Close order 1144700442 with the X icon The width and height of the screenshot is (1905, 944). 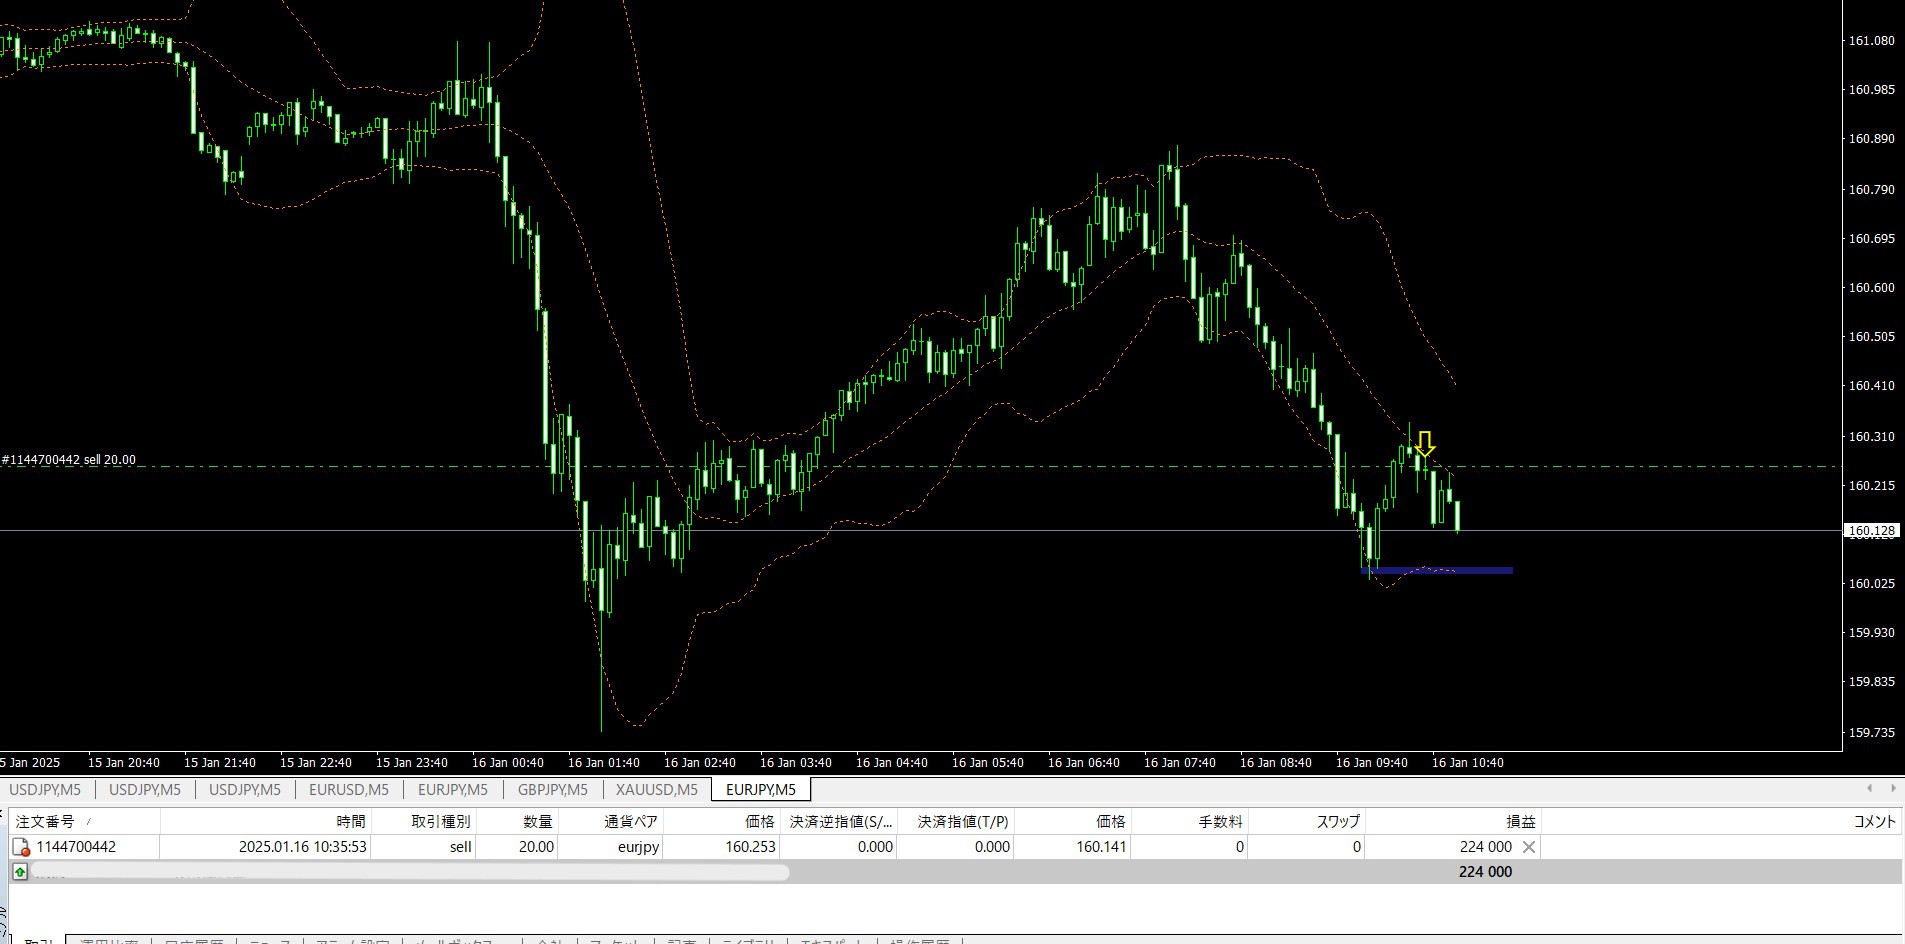coord(1528,847)
